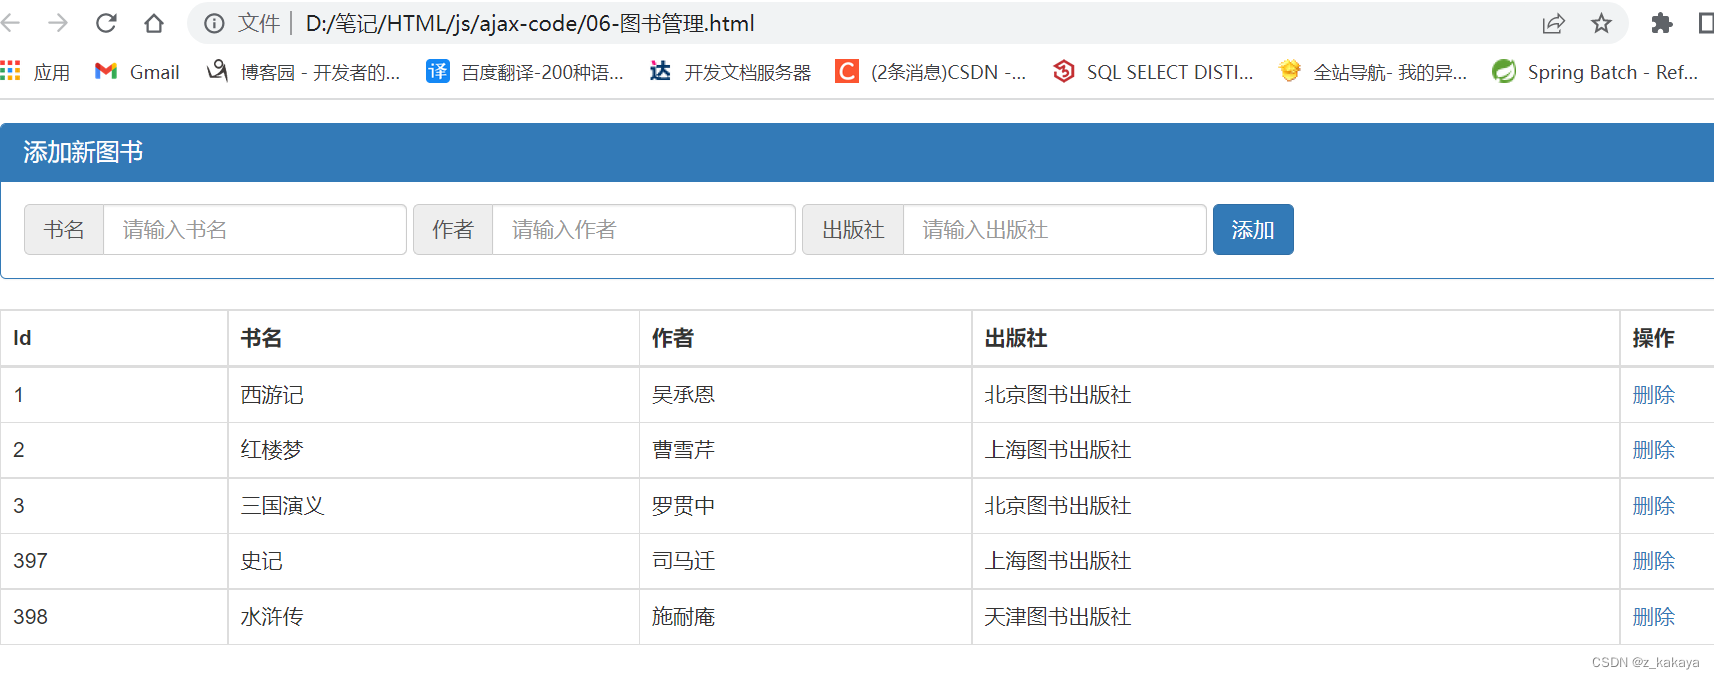Select the 史记 book name cell
This screenshot has height=679, width=1714.
(434, 561)
